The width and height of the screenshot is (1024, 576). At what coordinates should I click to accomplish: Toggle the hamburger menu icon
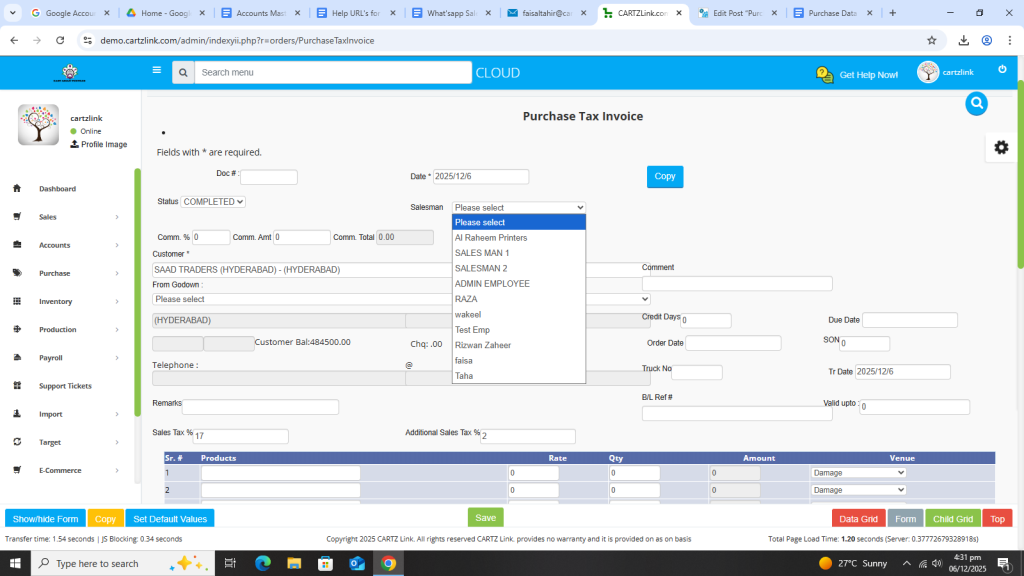coord(156,71)
